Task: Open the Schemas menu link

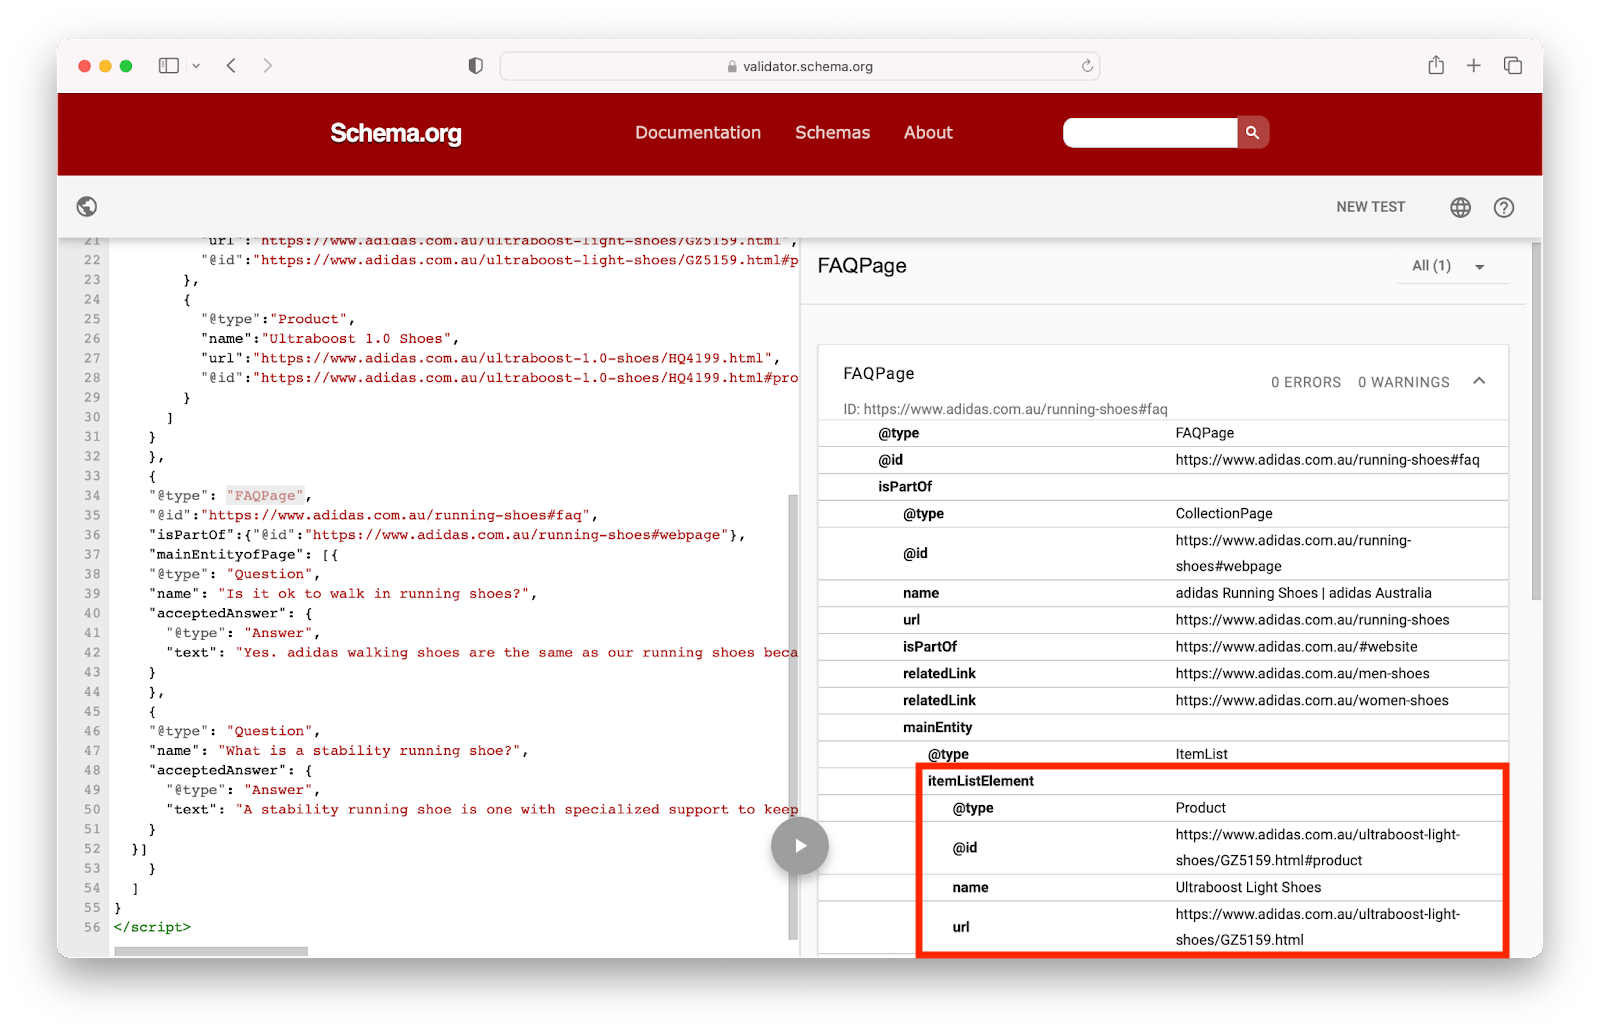Action: coord(832,133)
